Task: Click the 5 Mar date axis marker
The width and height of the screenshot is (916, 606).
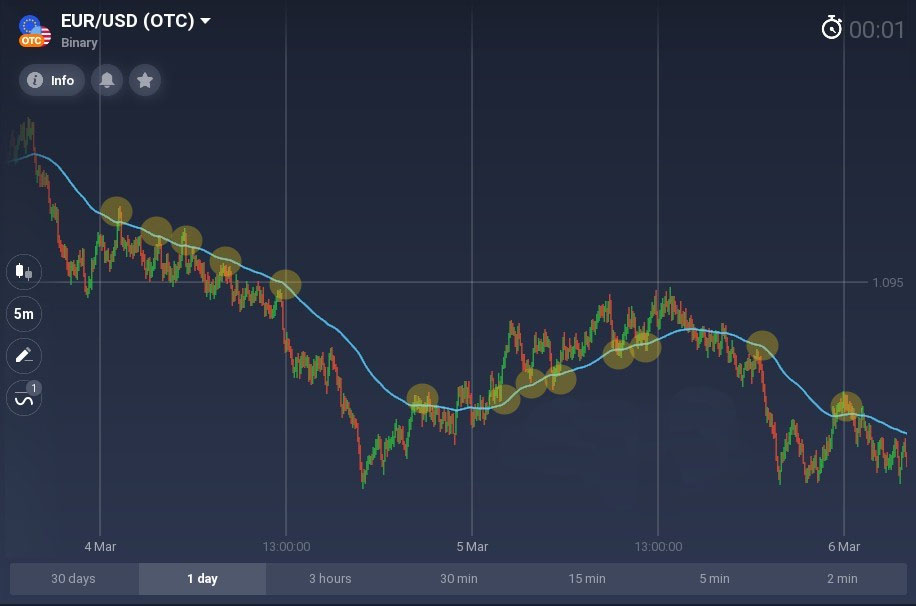Action: point(472,546)
